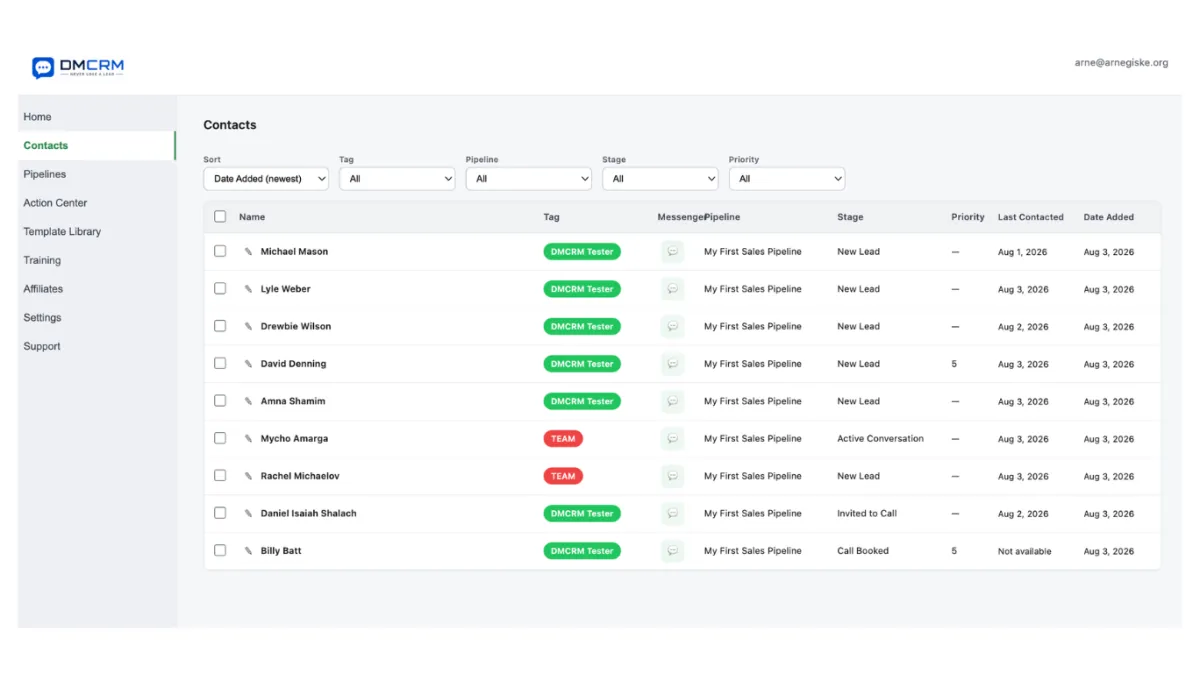Open the Sort dropdown Date Added (newest)
This screenshot has height=673, width=1200.
pyautogui.click(x=266, y=179)
